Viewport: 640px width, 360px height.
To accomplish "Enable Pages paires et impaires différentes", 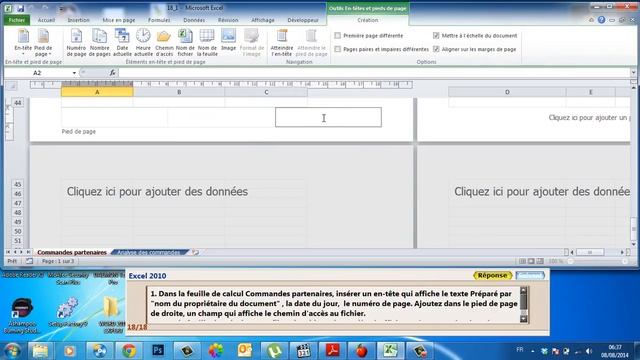I will [x=338, y=49].
